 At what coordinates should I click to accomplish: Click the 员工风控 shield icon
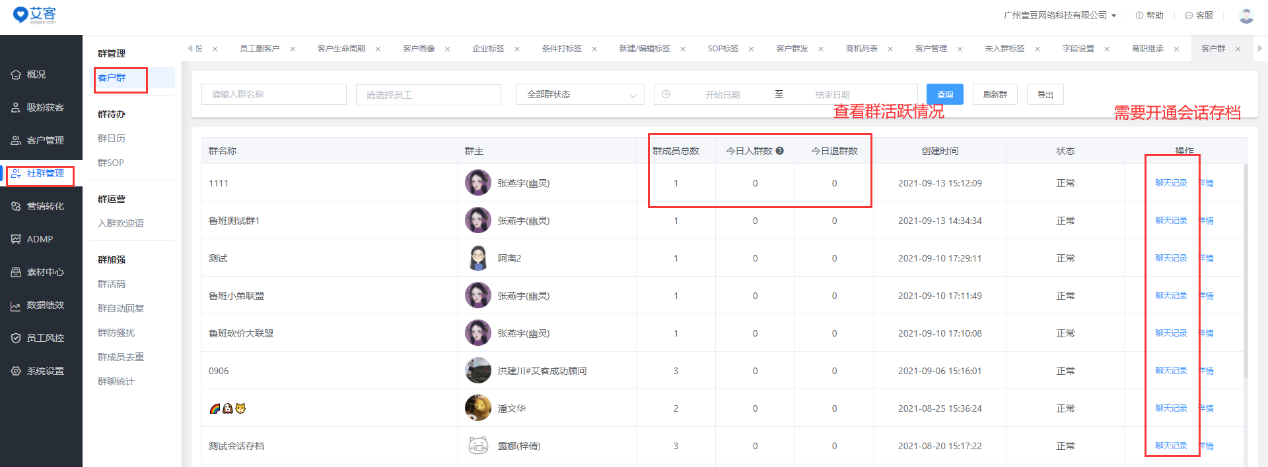(x=16, y=338)
